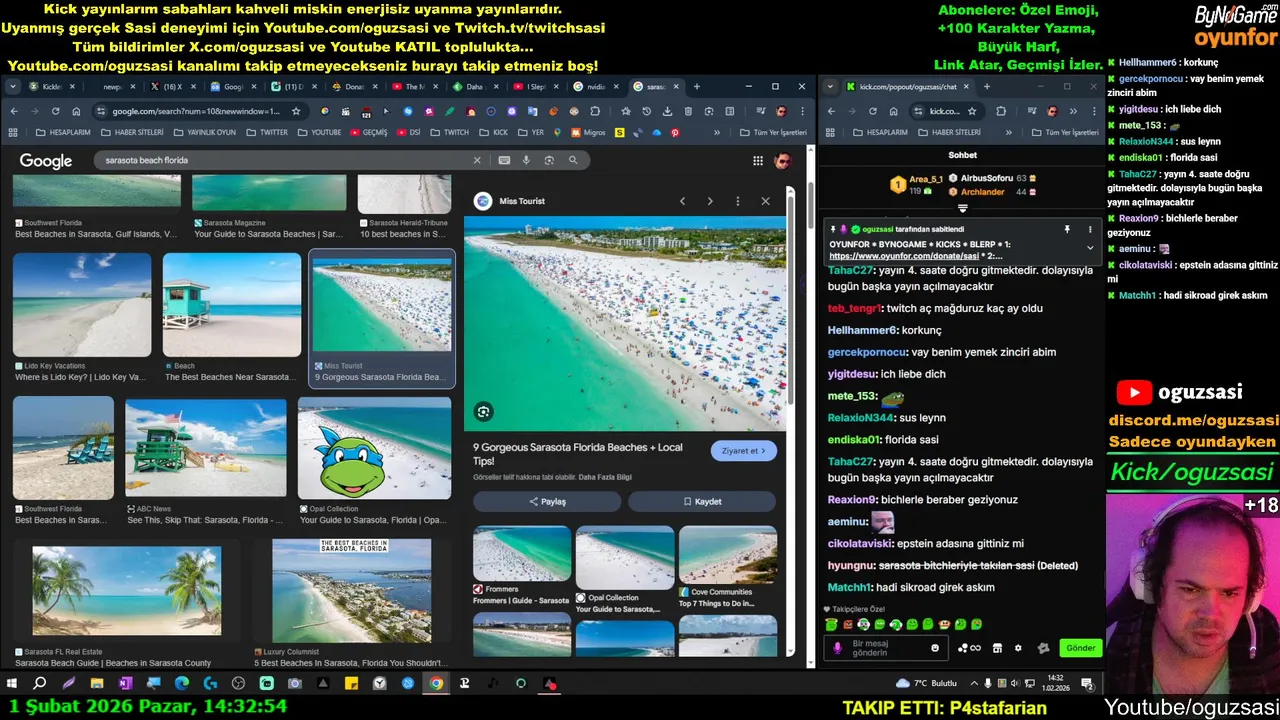The height and width of the screenshot is (720, 1280).
Task: Go to previous image in preview panel
Action: click(x=683, y=201)
